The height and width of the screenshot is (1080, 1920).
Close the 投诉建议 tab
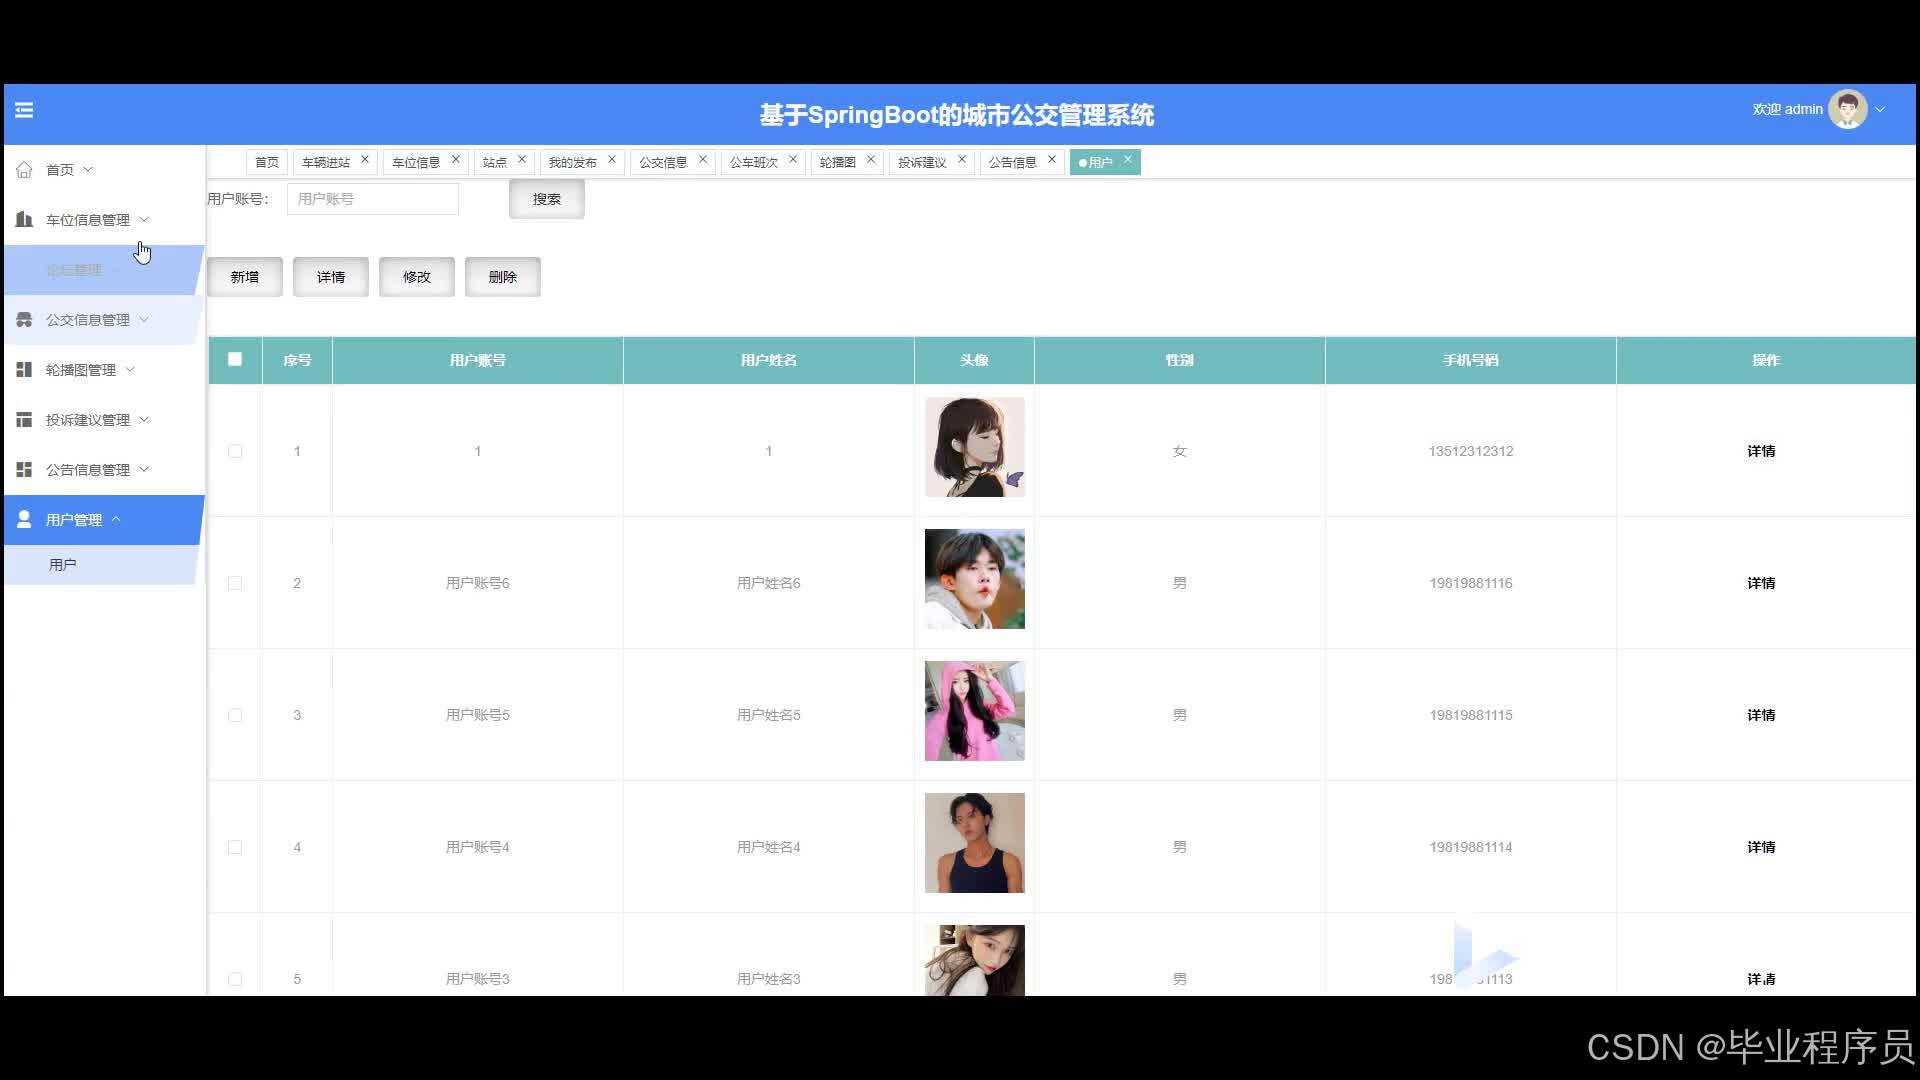pos(962,159)
